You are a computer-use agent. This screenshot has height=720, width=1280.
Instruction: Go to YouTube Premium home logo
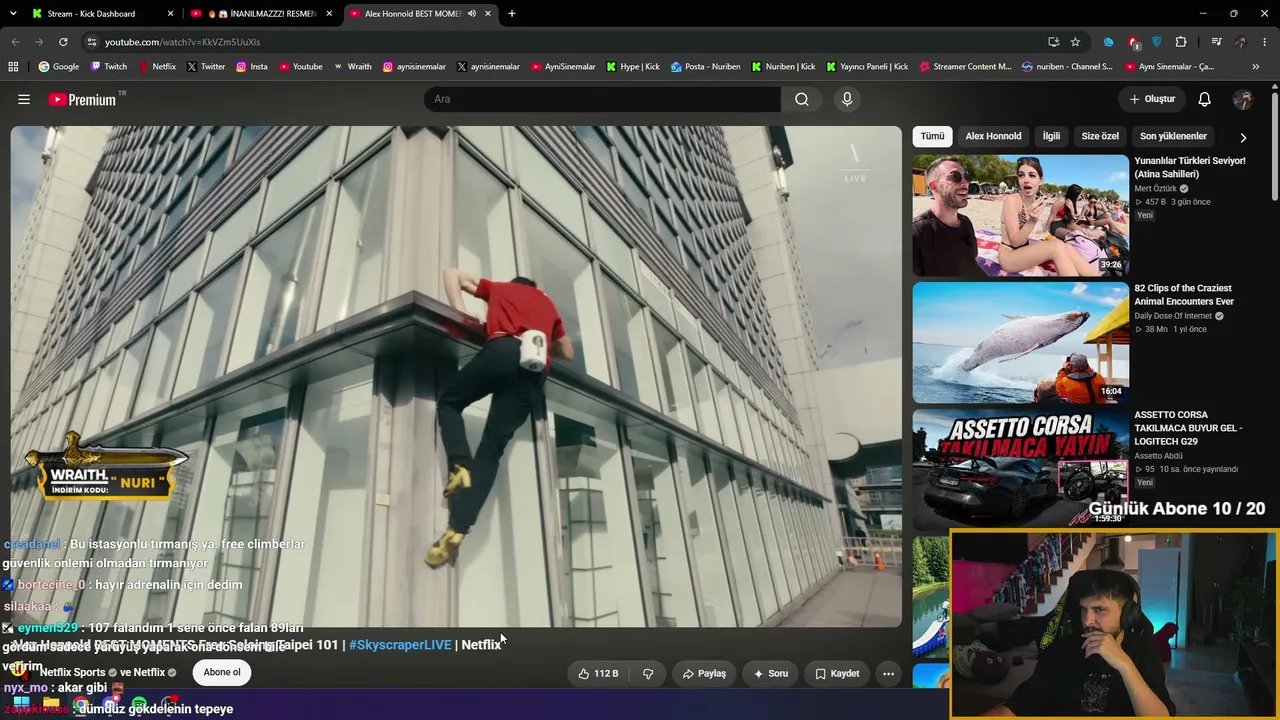click(x=82, y=99)
